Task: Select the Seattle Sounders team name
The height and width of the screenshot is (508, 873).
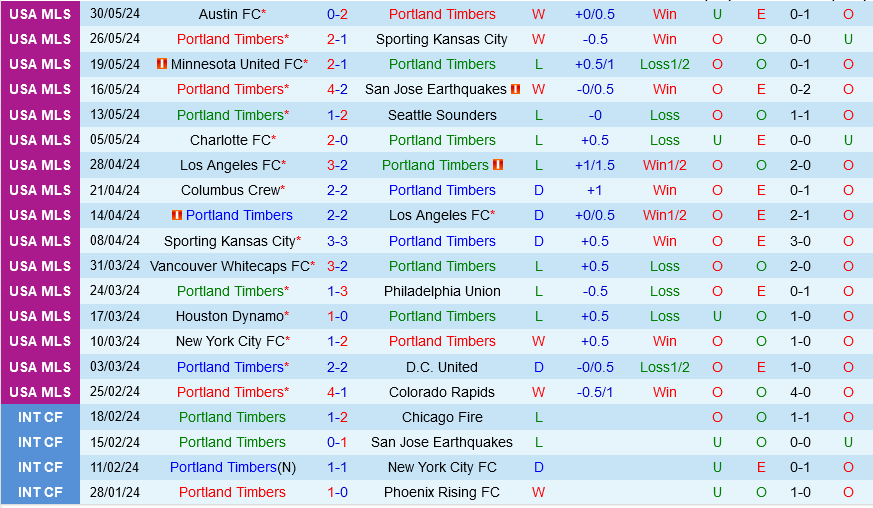Action: coord(442,115)
